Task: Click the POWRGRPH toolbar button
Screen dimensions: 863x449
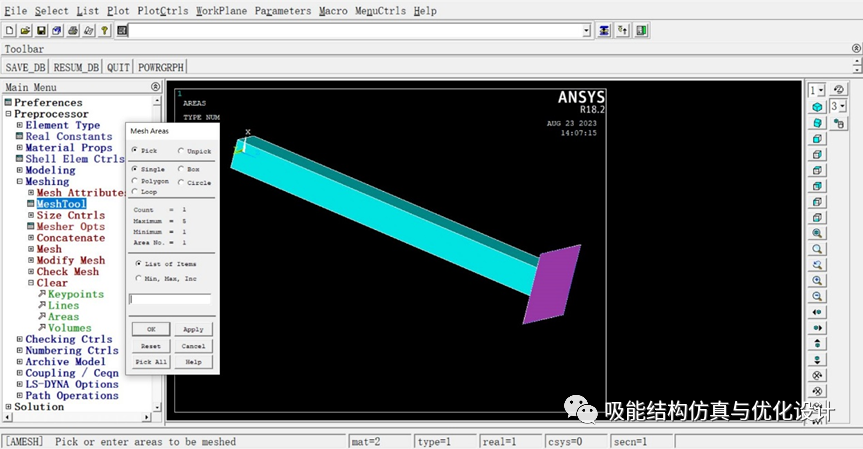Action: tap(161, 67)
